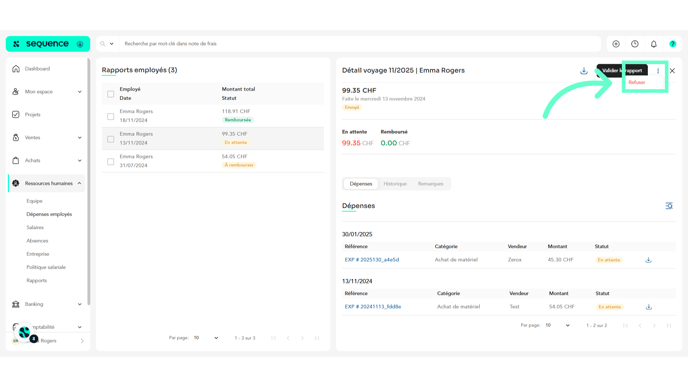The height and width of the screenshot is (387, 688).
Task: Click the Projets checkmark icon
Action: pos(16,114)
